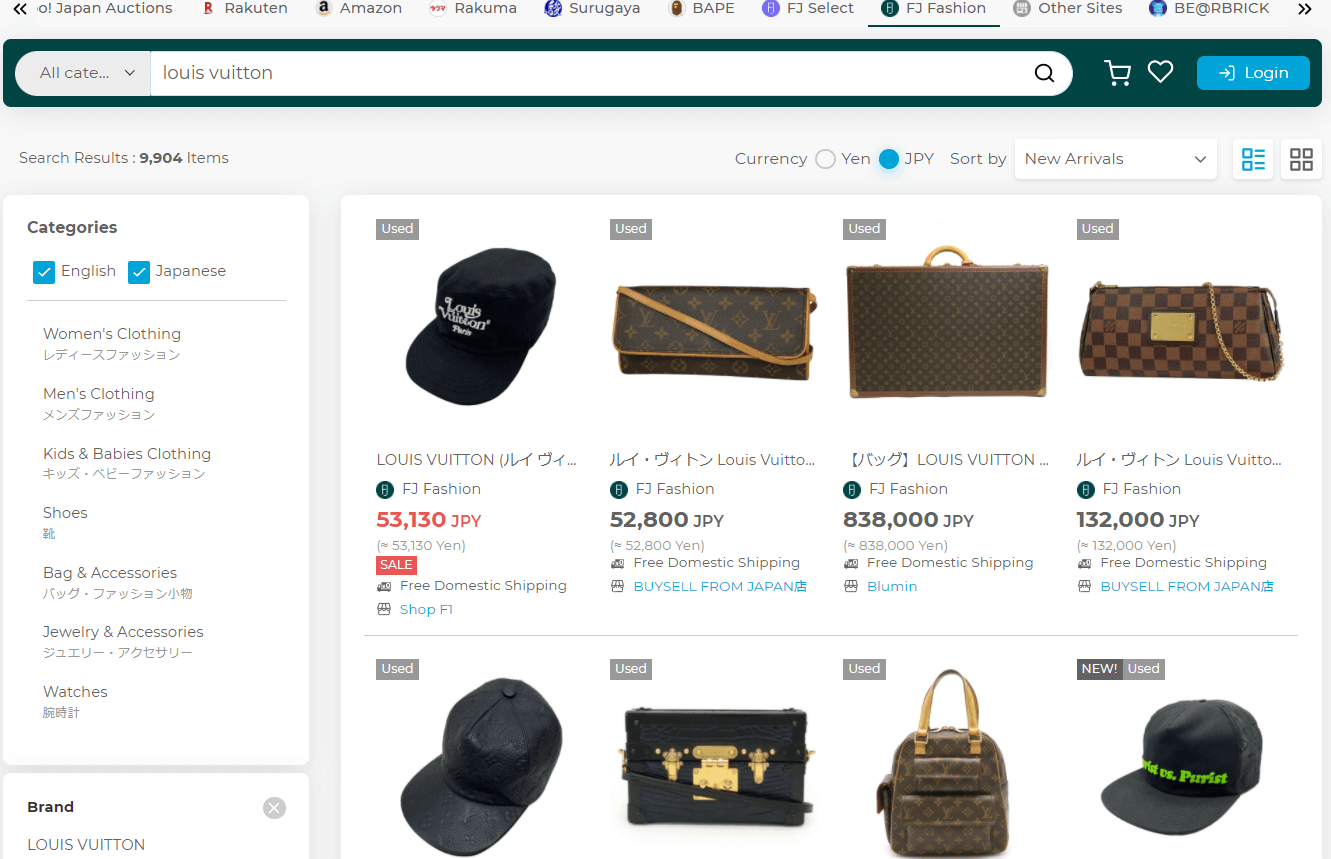Click the BE@RBRICK logo icon
The height and width of the screenshot is (859, 1331).
(1158, 9)
